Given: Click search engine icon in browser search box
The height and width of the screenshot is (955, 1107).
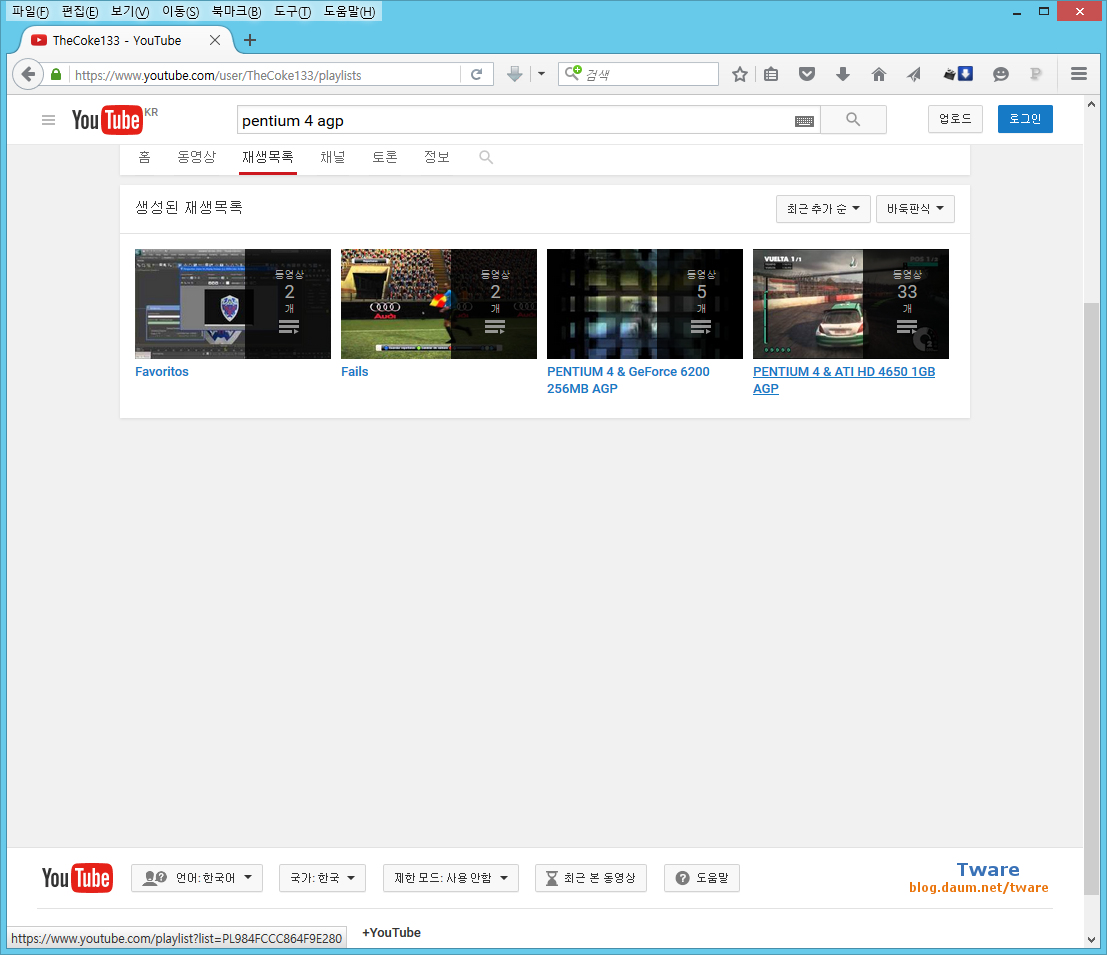Looking at the screenshot, I should coord(573,73).
